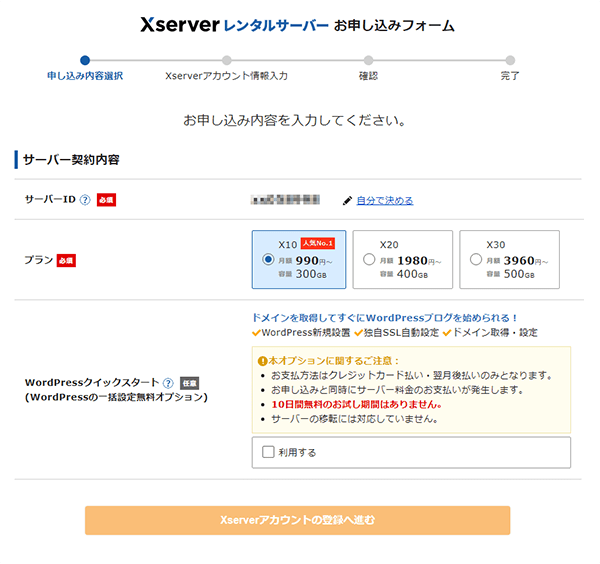Click the red 必須 badge beside サーバーID
The height and width of the screenshot is (564, 600).
click(x=106, y=200)
